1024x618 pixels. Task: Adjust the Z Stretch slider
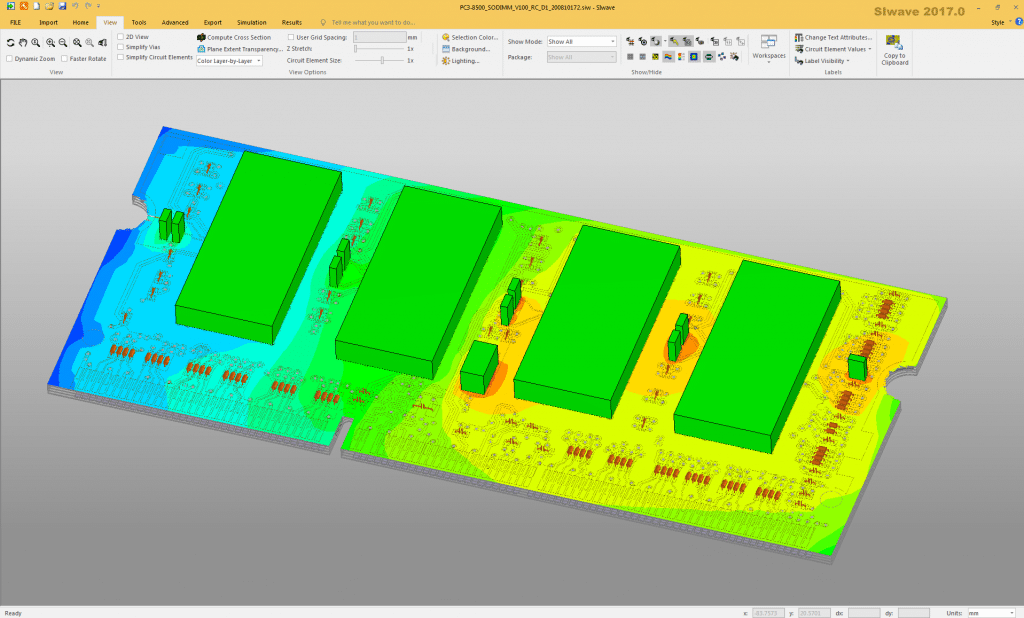click(356, 49)
